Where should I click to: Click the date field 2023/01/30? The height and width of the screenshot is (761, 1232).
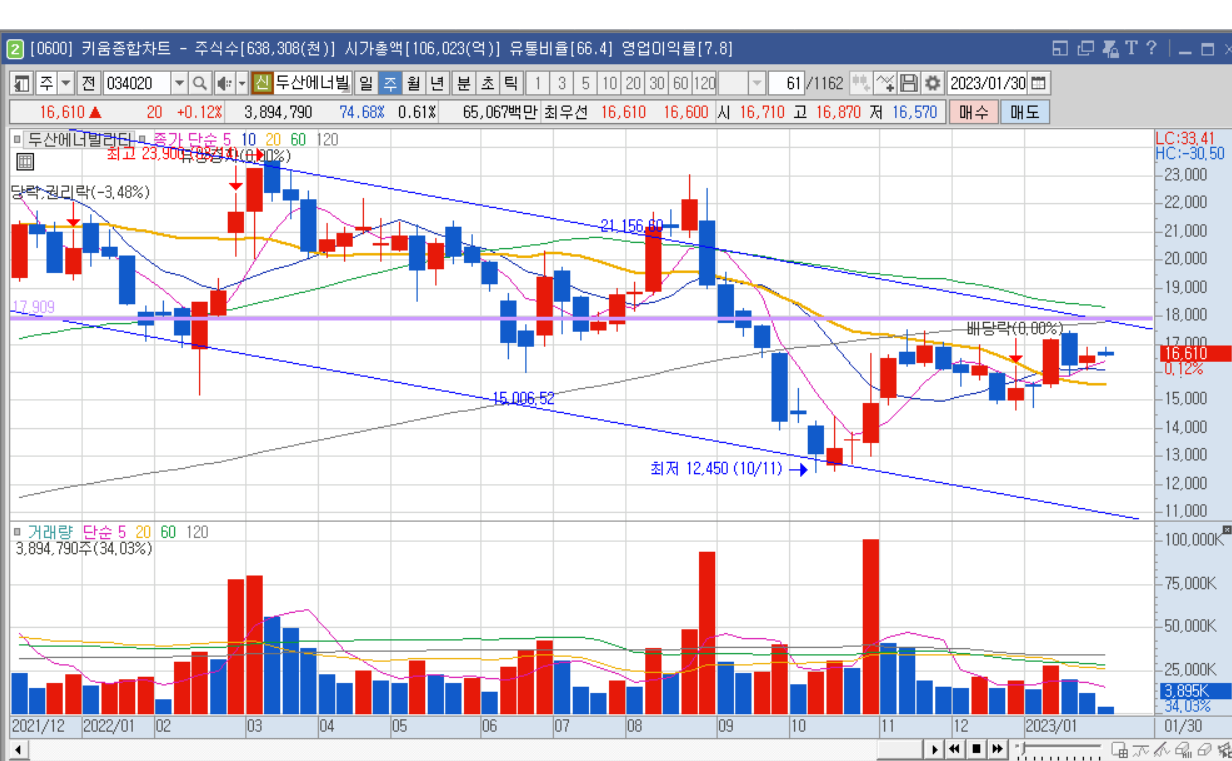[x=987, y=83]
